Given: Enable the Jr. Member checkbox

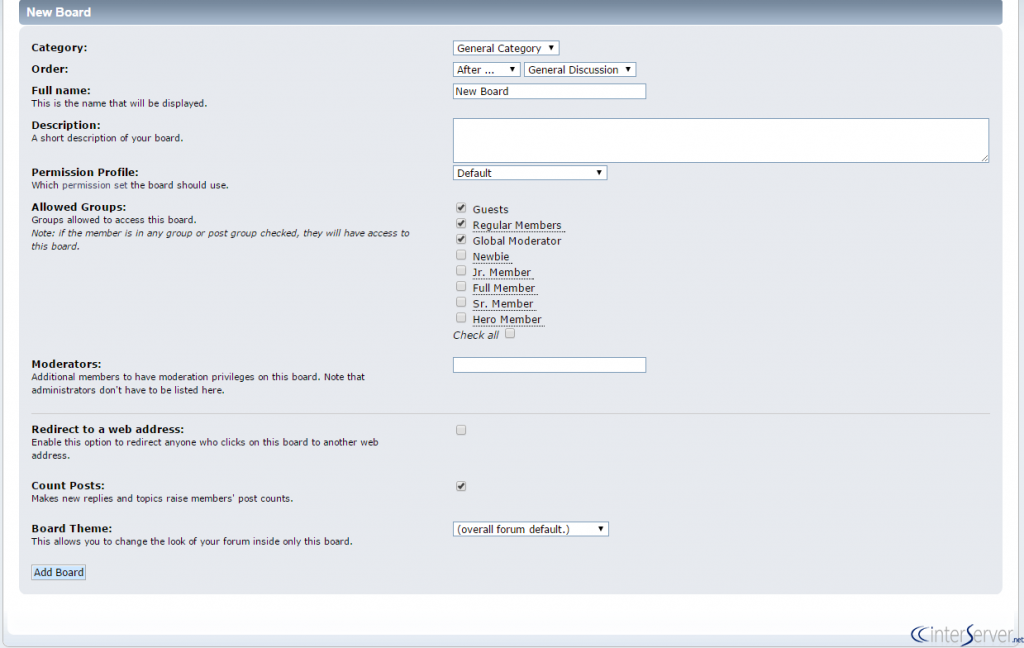Looking at the screenshot, I should point(461,271).
